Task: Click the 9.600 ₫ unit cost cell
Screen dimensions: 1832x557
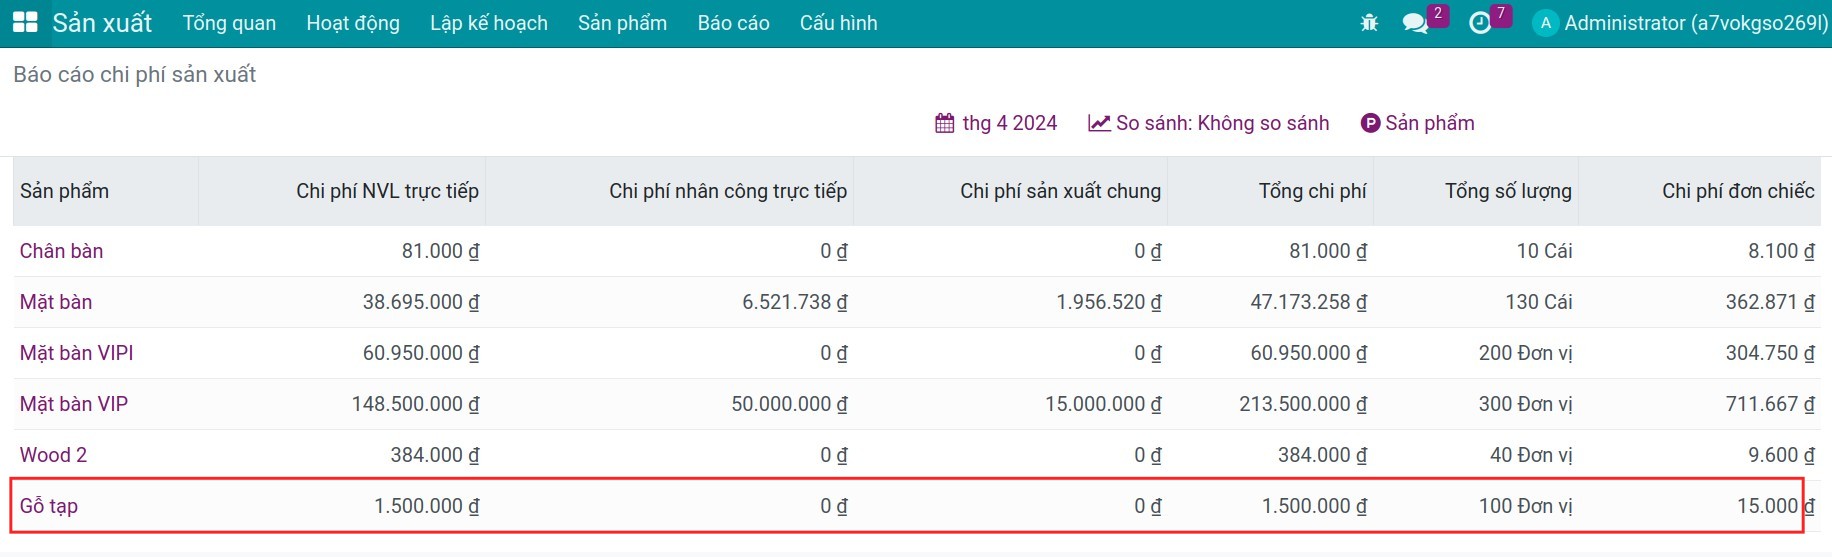Action: coord(1781,455)
